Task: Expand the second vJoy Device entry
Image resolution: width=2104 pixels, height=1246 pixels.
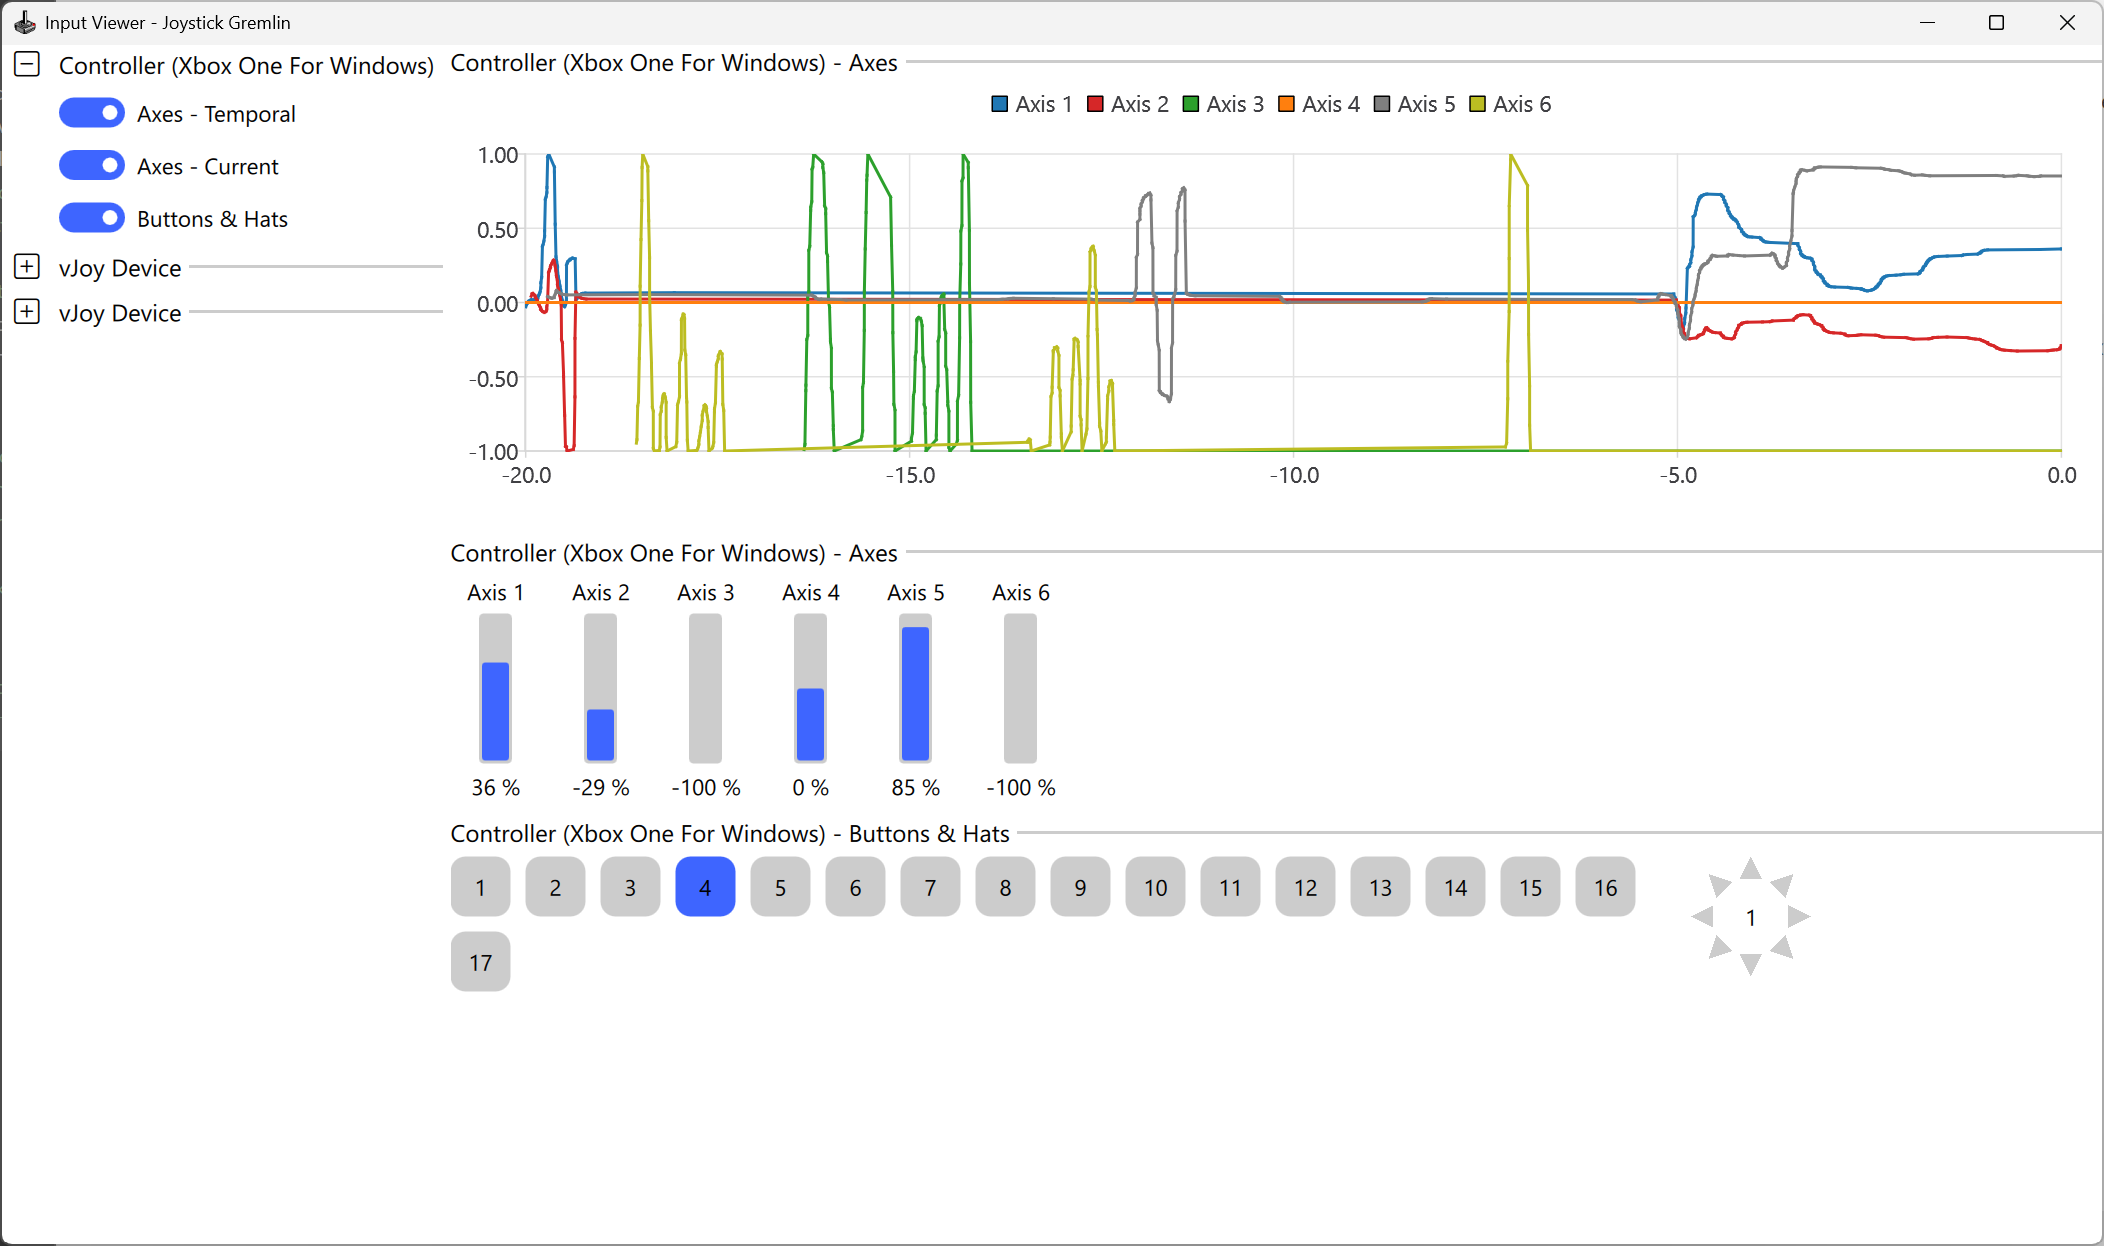Action: point(27,312)
